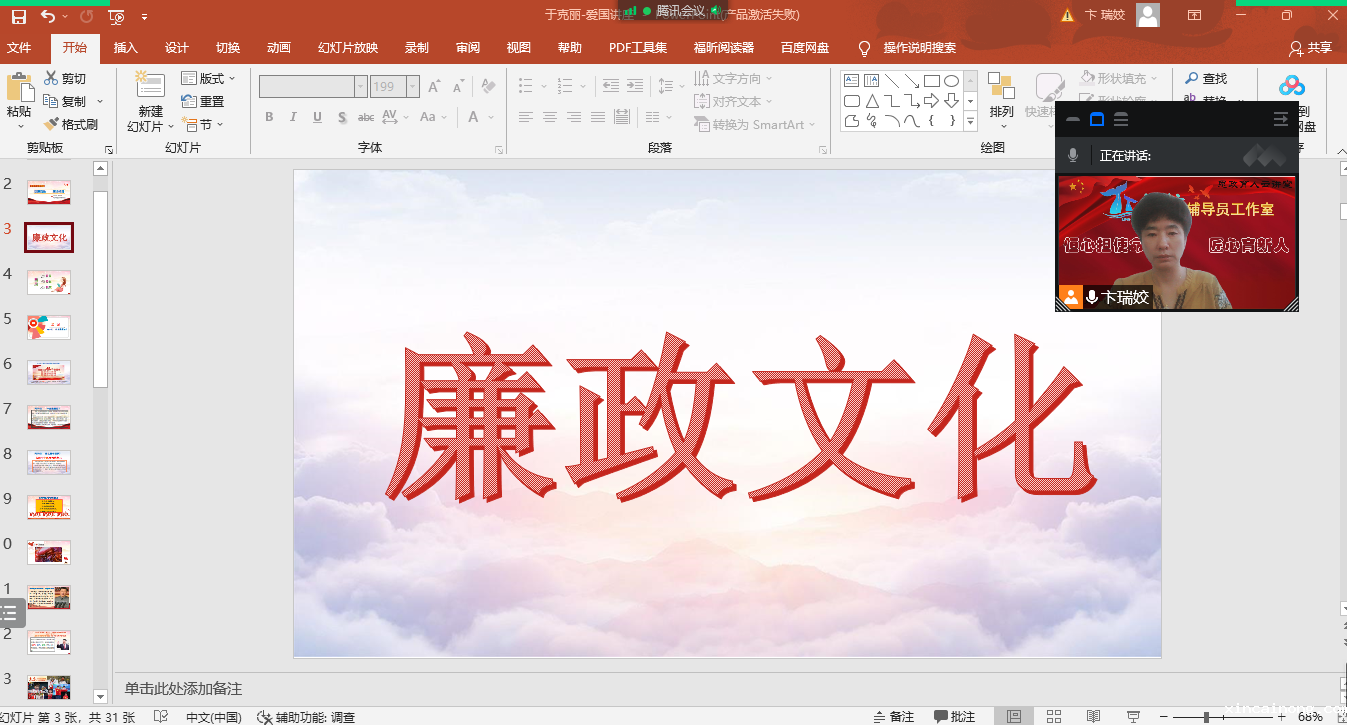Screen dimensions: 1347x725
Task: Toggle Bold formatting
Action: click(x=269, y=117)
